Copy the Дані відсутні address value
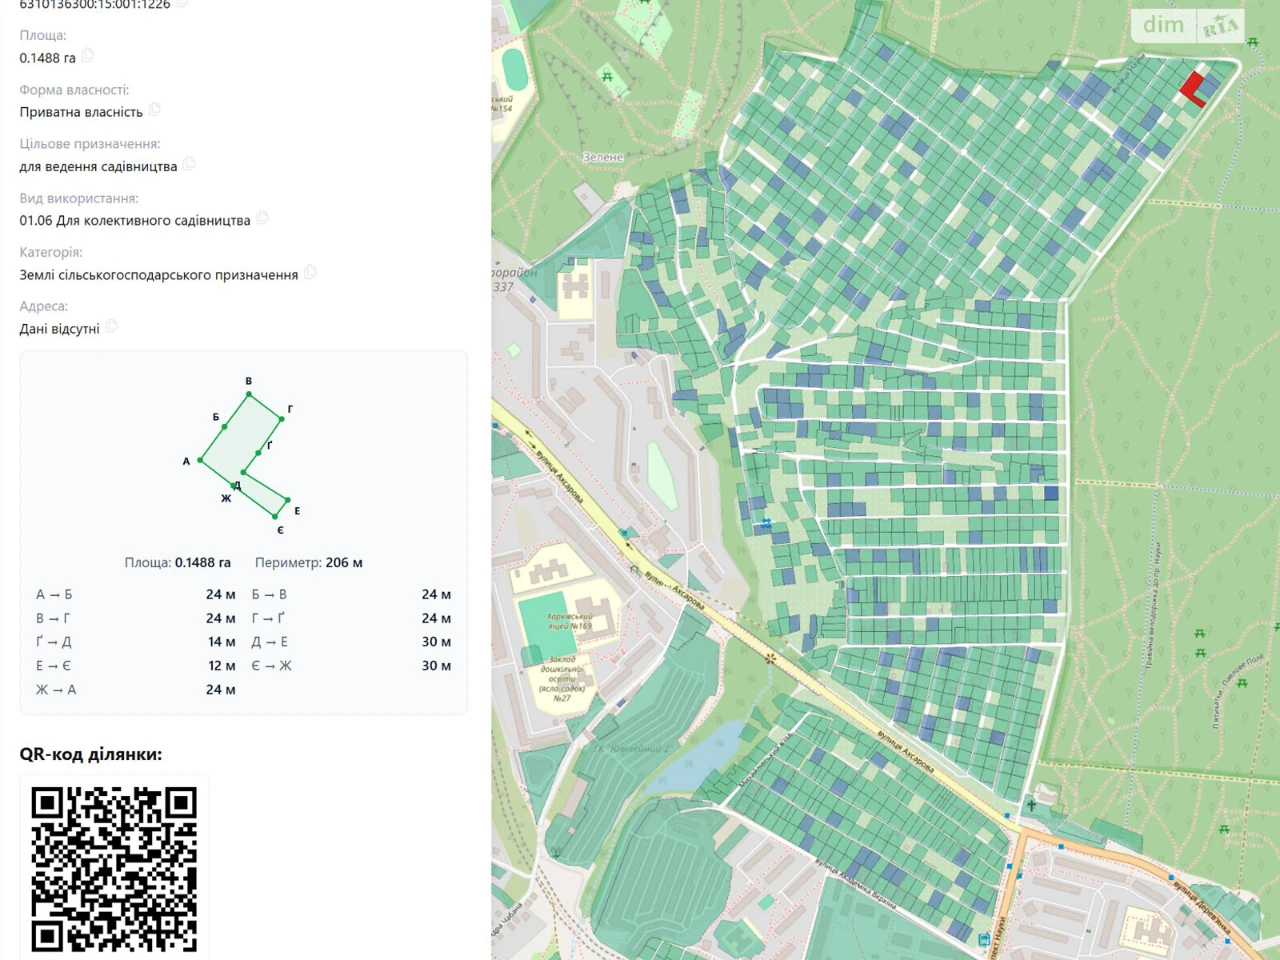This screenshot has width=1280, height=960. [111, 327]
